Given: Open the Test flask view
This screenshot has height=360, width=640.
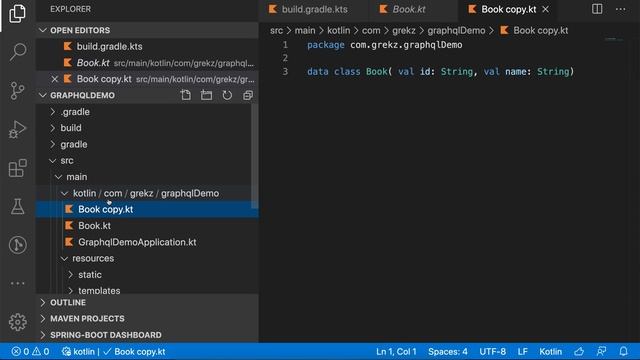Looking at the screenshot, I should pos(18,207).
